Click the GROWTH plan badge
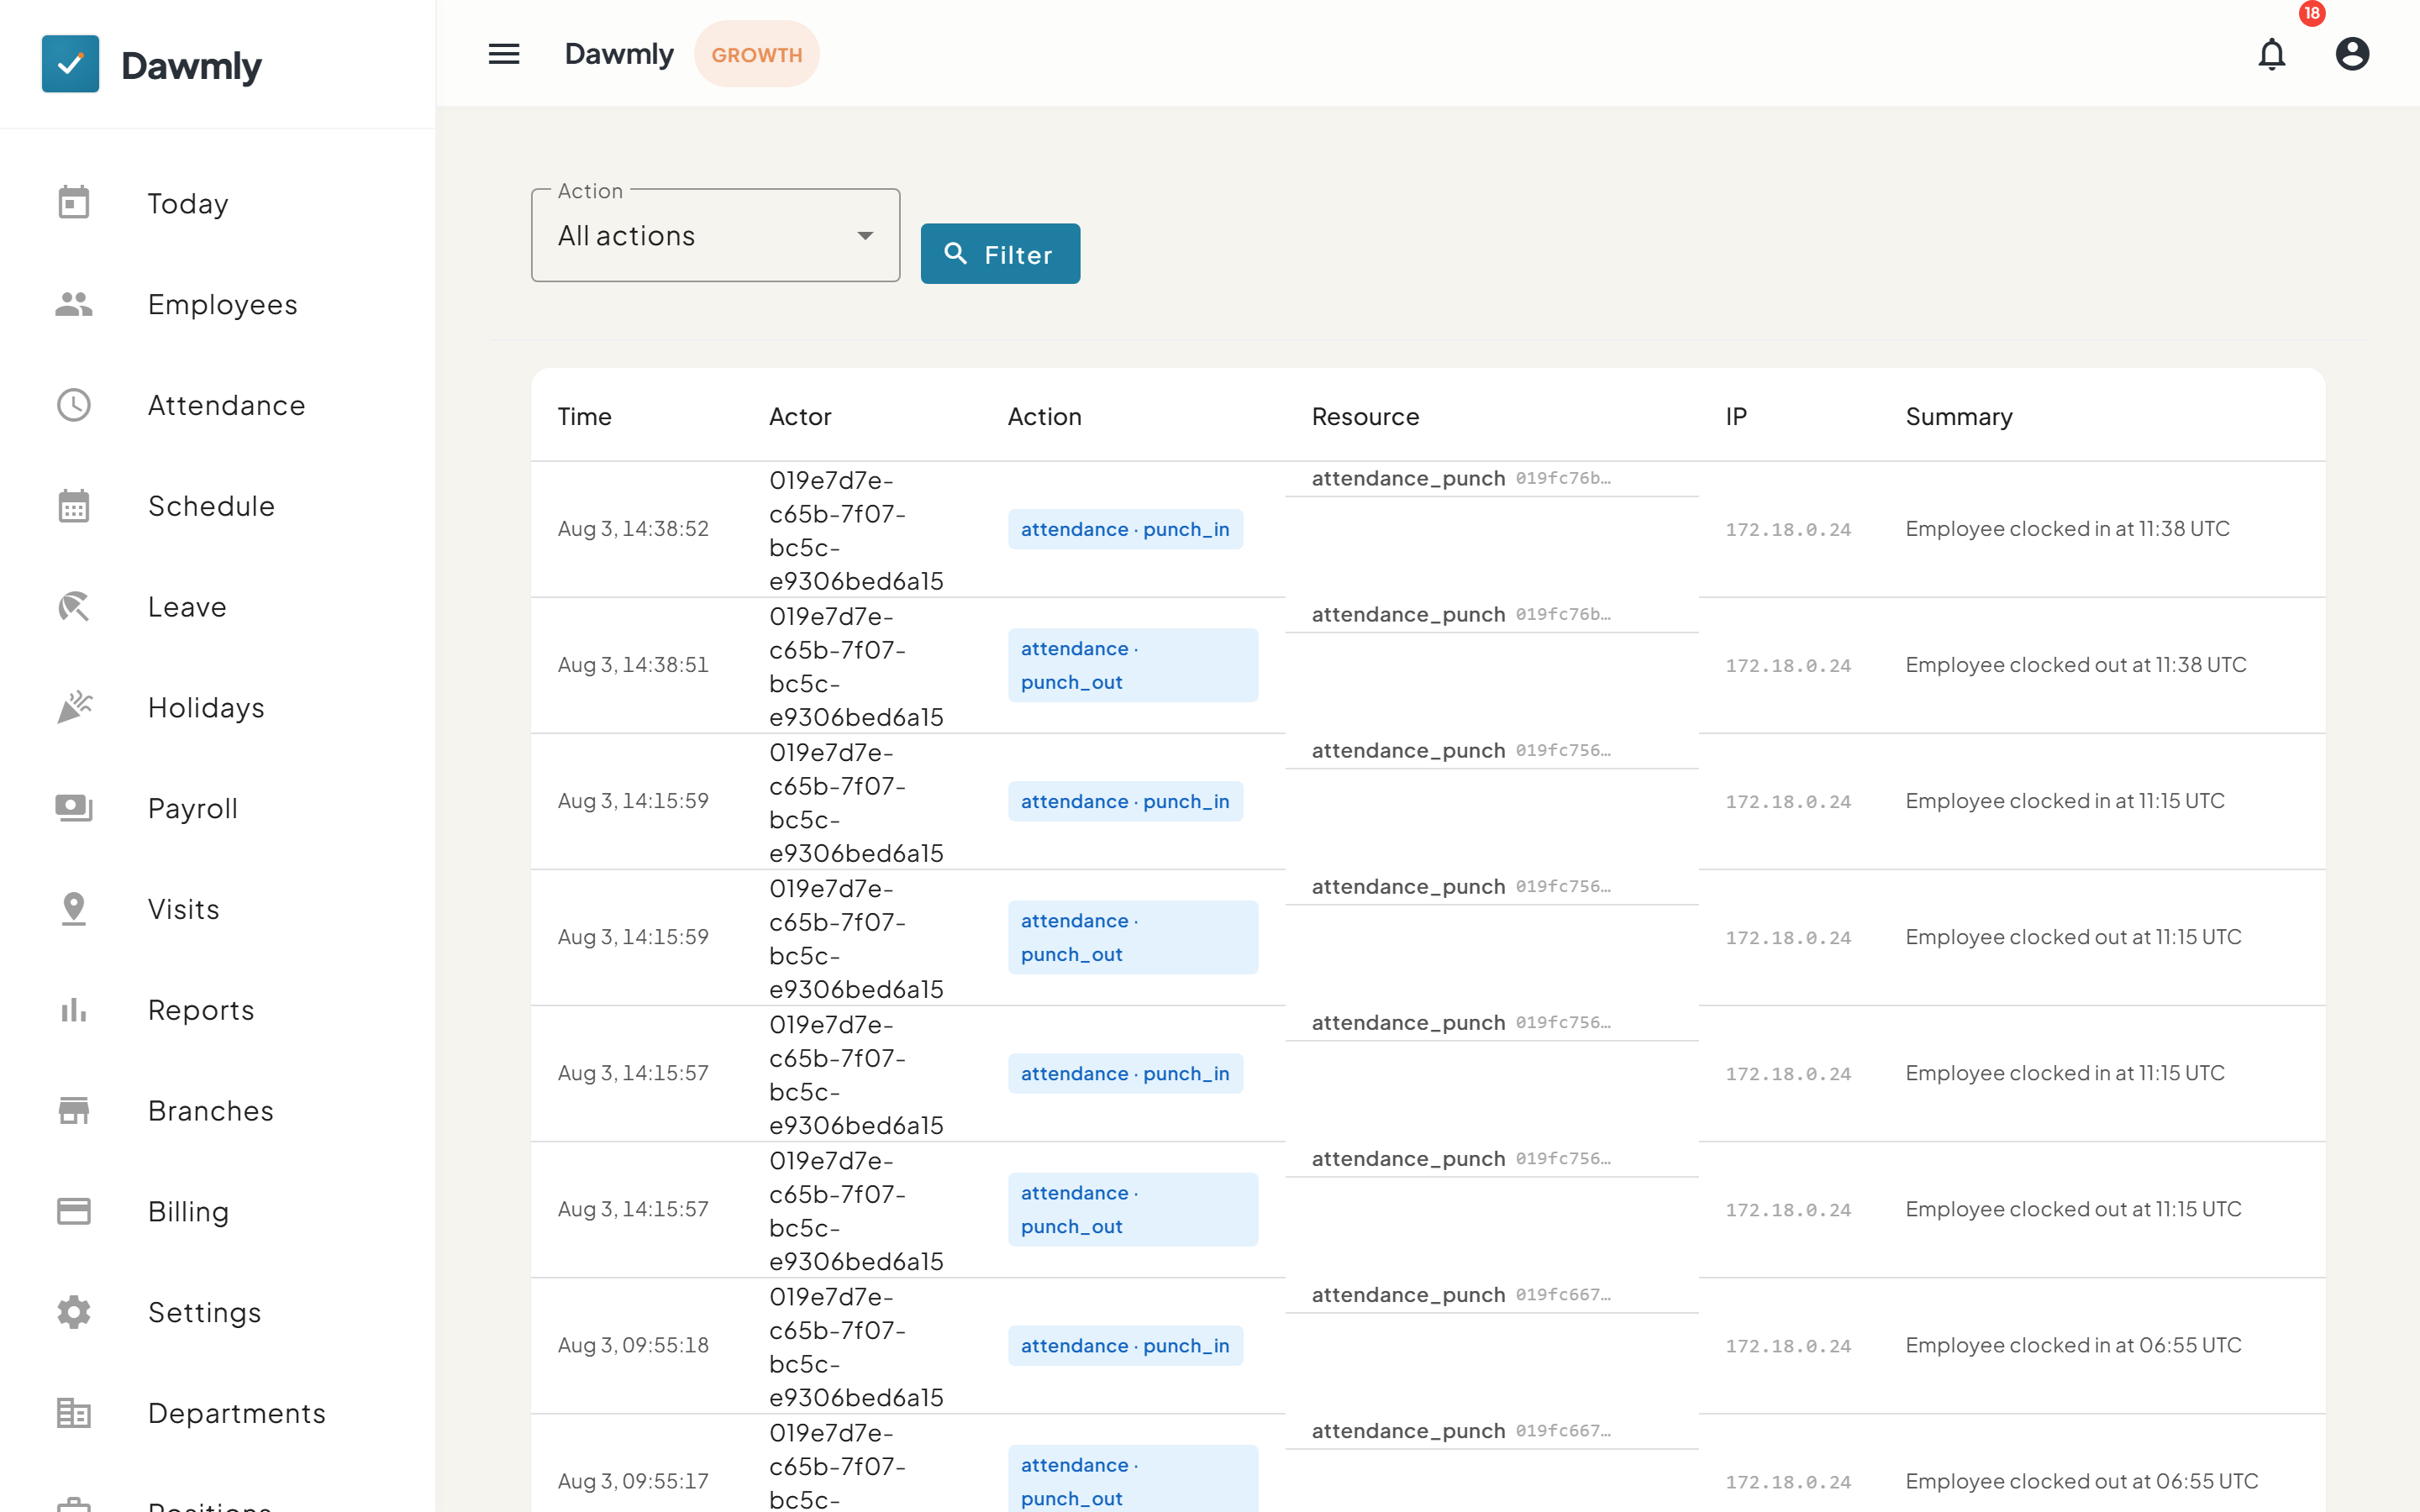The width and height of the screenshot is (2420, 1512). click(x=757, y=54)
